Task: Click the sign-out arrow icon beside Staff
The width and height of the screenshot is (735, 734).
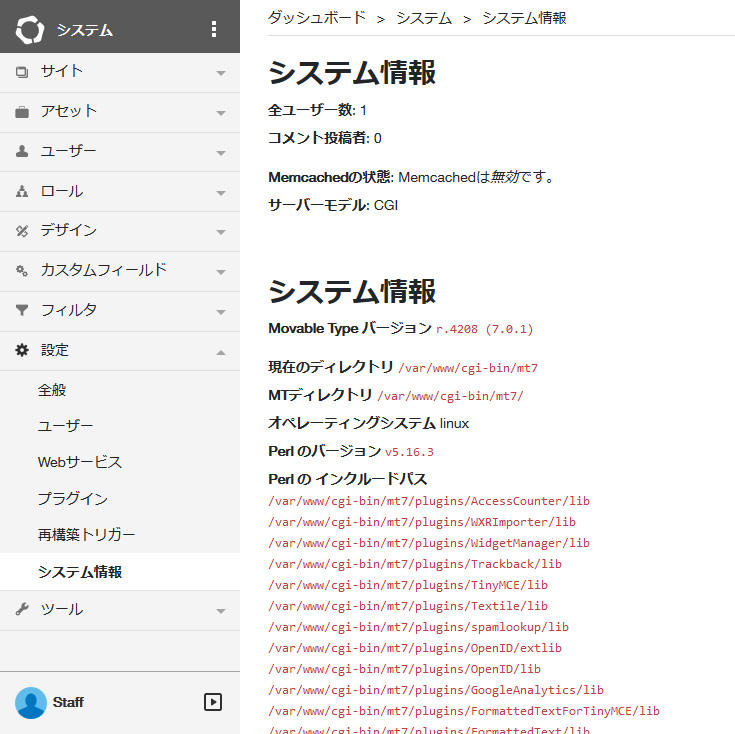Action: (213, 702)
